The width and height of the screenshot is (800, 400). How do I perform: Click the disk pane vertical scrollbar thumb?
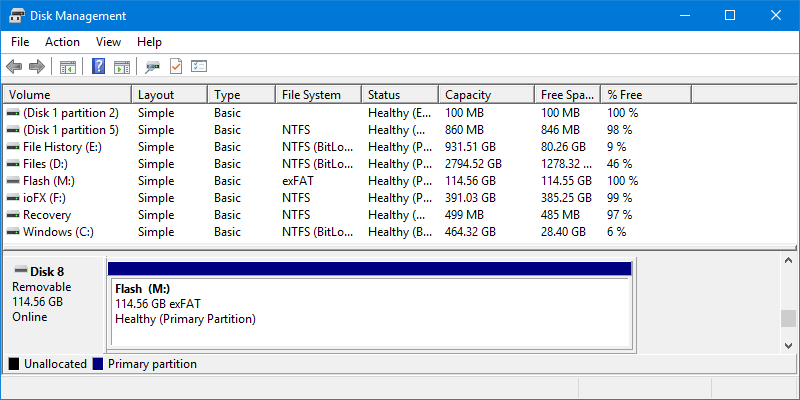[x=789, y=319]
